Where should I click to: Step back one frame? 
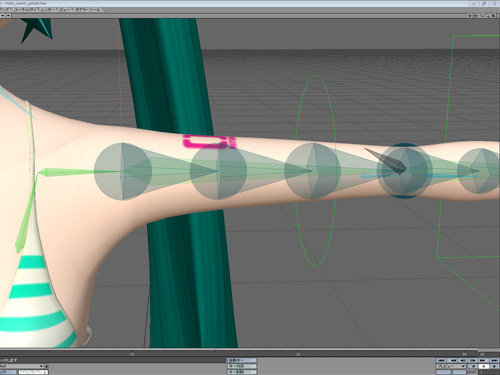pyautogui.click(x=463, y=360)
